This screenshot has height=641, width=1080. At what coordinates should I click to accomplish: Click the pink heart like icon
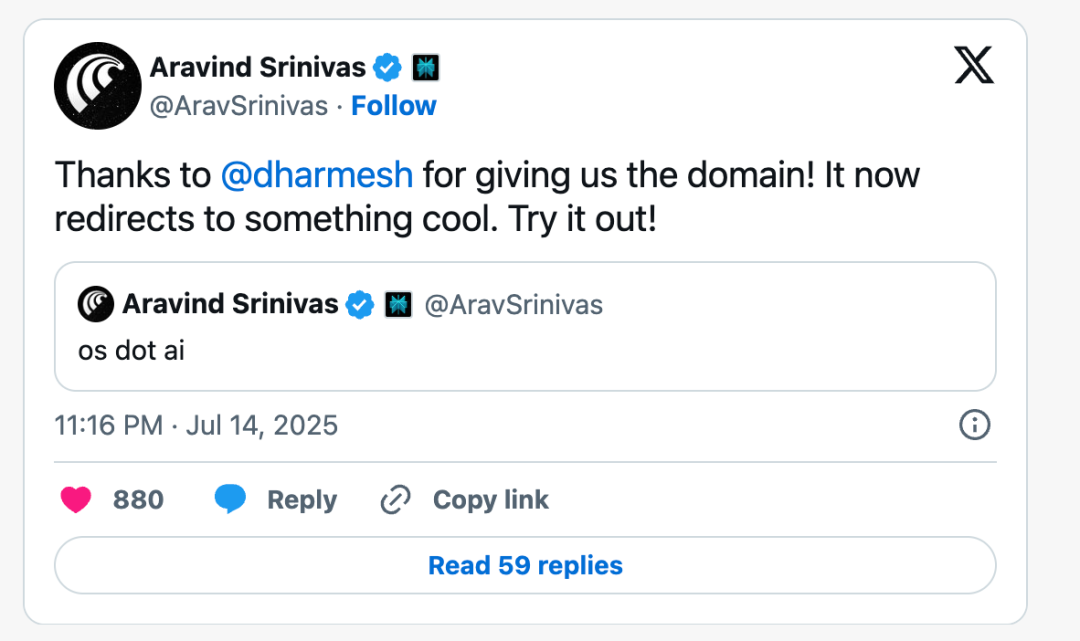tap(76, 499)
